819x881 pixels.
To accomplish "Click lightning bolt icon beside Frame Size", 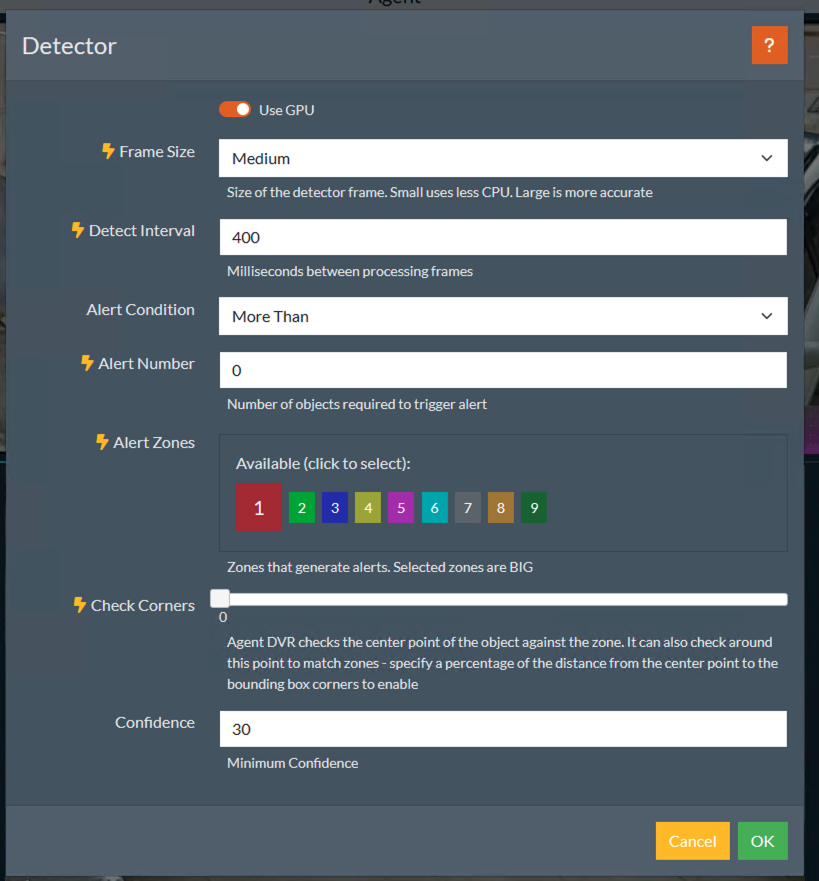I will coord(109,152).
